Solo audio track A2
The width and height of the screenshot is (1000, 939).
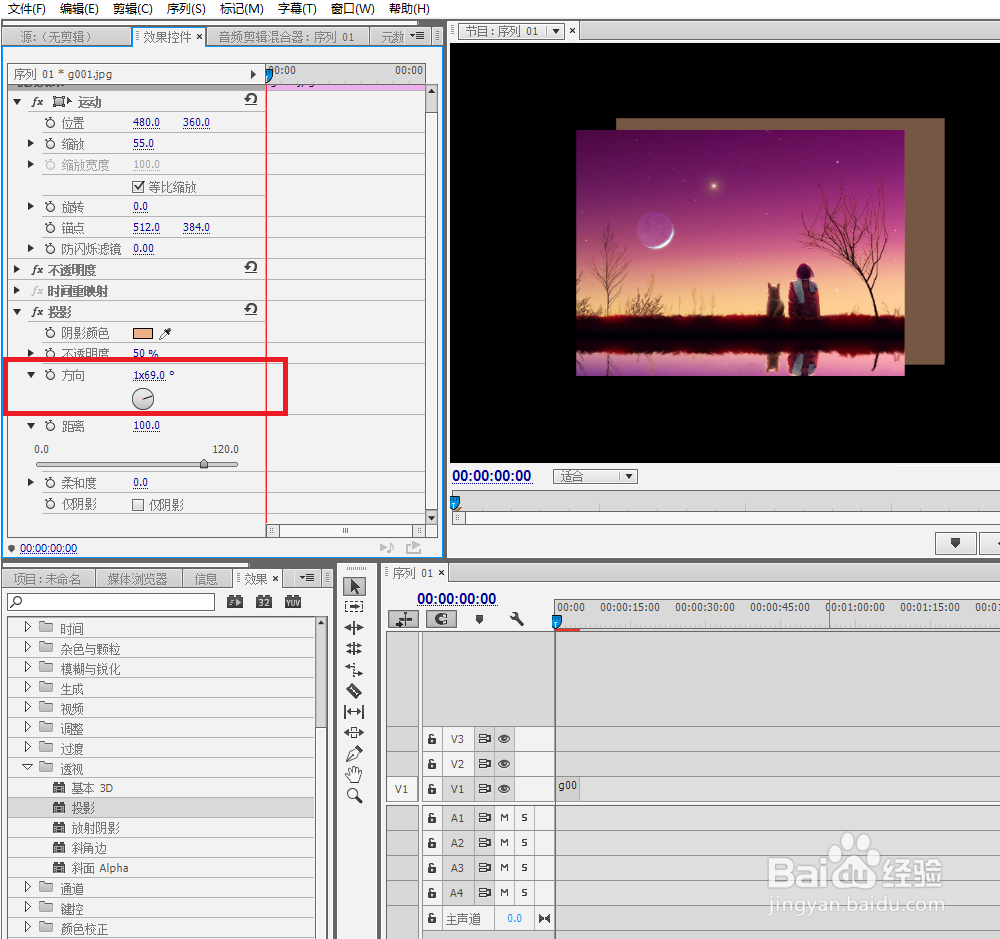[524, 843]
